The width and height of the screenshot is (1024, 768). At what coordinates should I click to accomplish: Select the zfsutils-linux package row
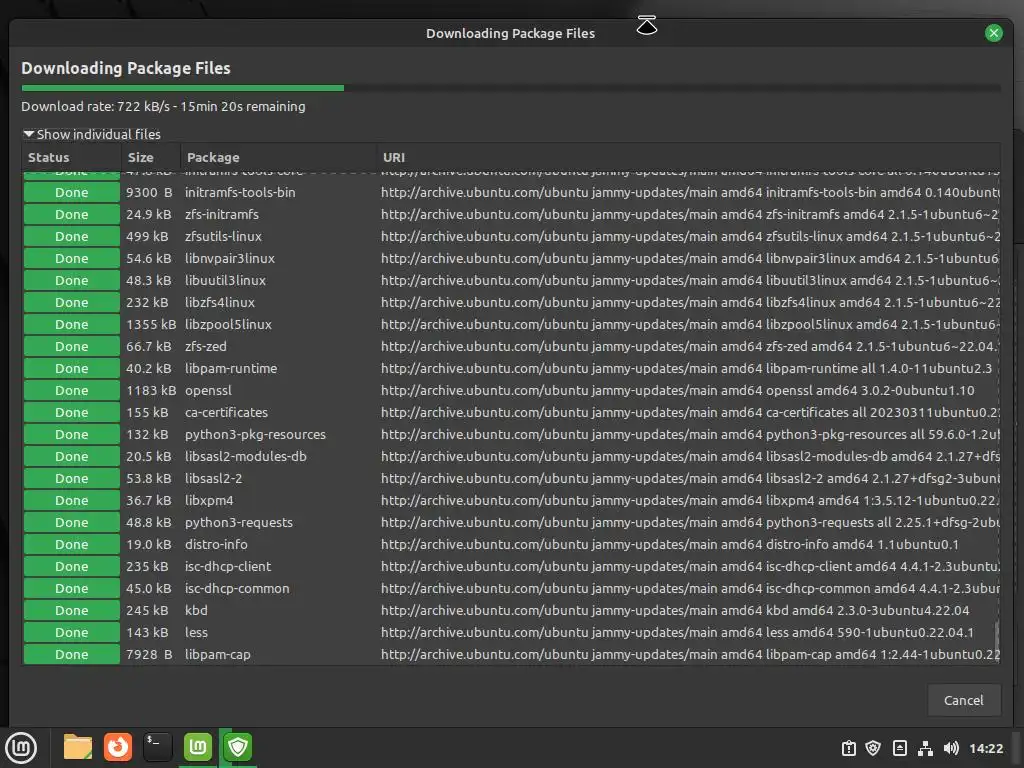[511, 236]
